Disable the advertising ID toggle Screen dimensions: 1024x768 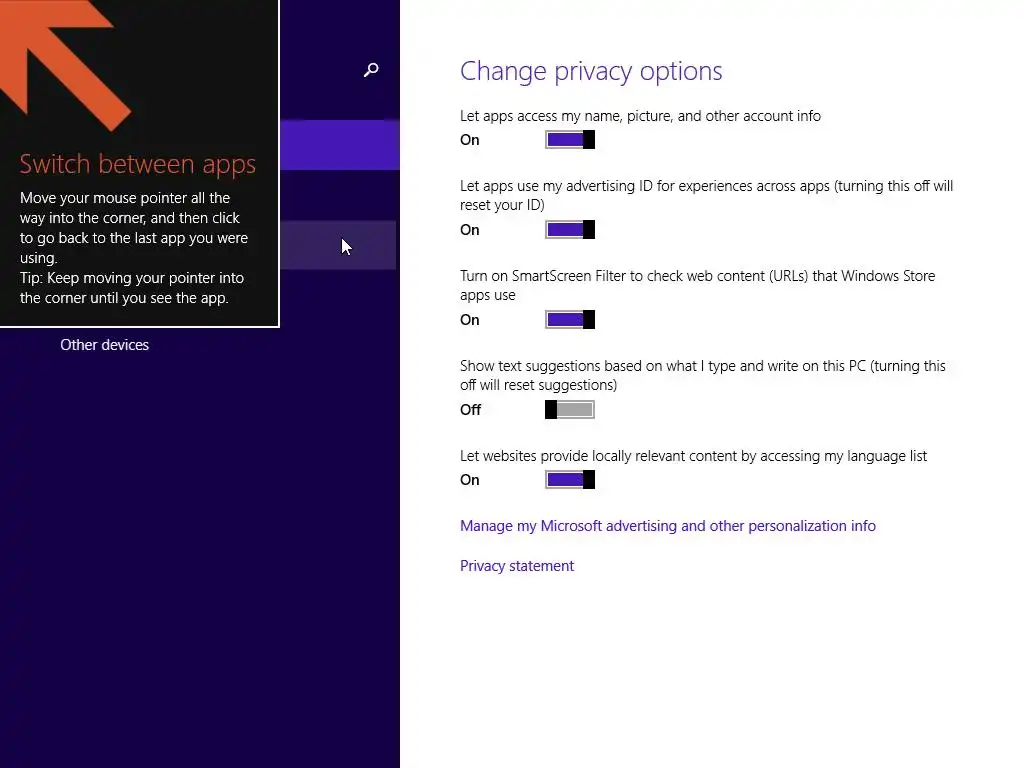pos(570,230)
